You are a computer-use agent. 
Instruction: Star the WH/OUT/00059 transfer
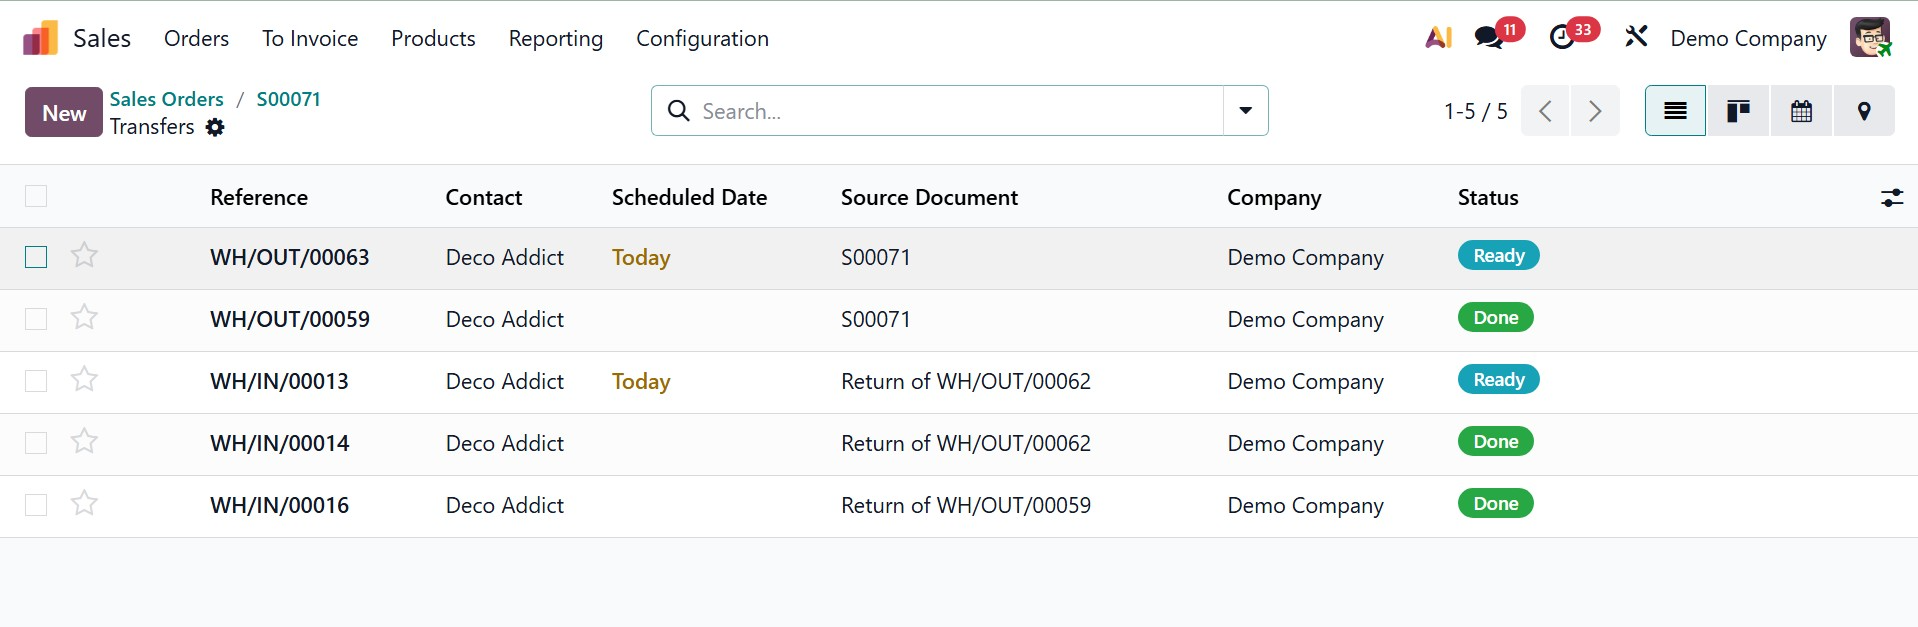tap(85, 318)
